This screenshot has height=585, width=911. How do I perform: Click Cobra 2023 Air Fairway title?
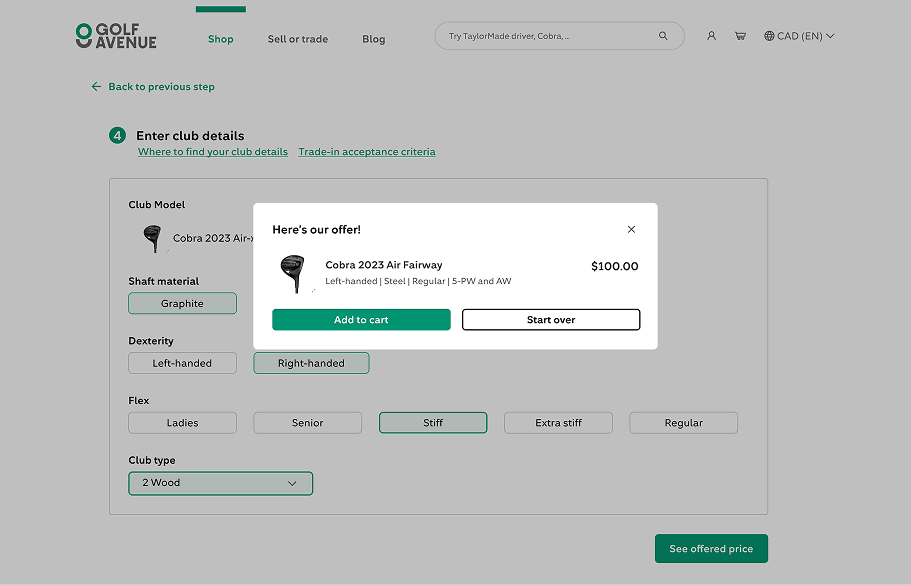pos(383,265)
